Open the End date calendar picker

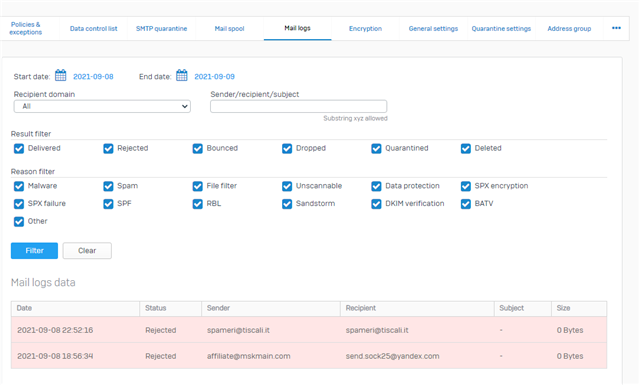182,75
